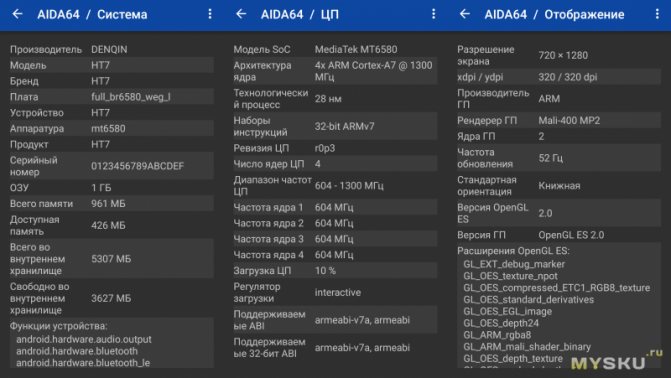
Task: Select the ОЗУ 1 ГБ row
Action: click(x=111, y=188)
